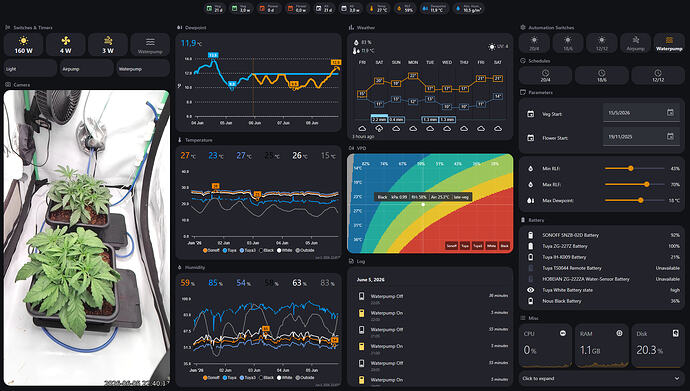Screen dimensions: 690x391
Task: Enable the 12/12 automation switch
Action: 602,44
